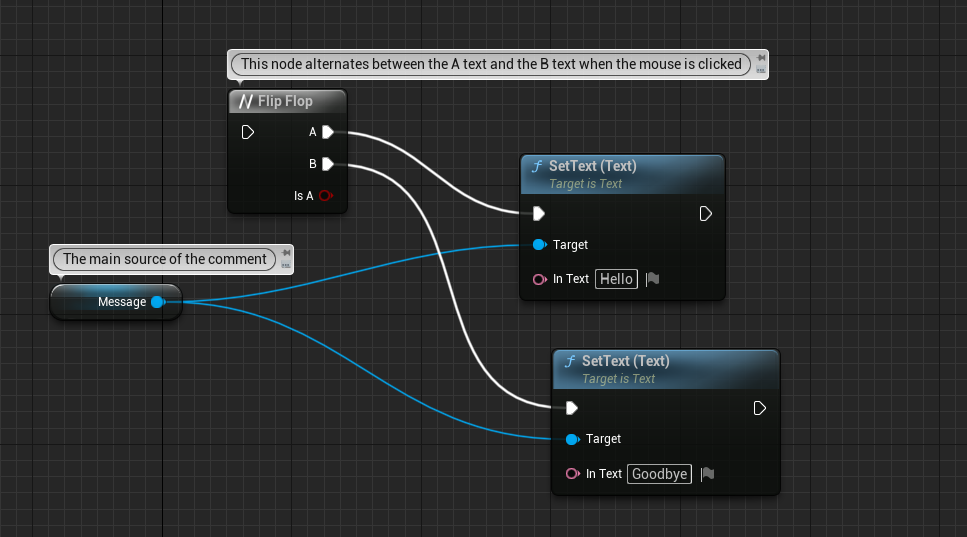This screenshot has height=537, width=967.
Task: Select the Flip Flop node title
Action: click(287, 101)
